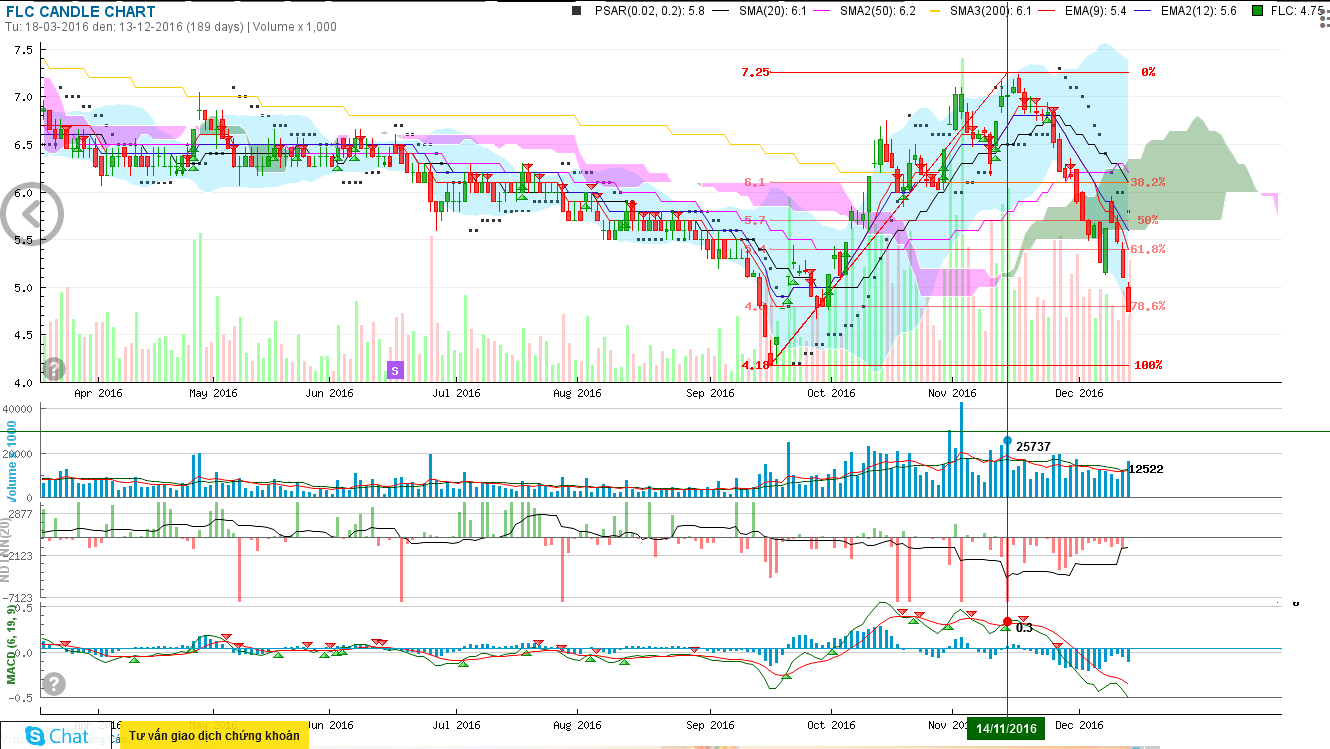Click the 25737 volume value label
Viewport: 1330px width, 749px height.
click(x=1034, y=446)
